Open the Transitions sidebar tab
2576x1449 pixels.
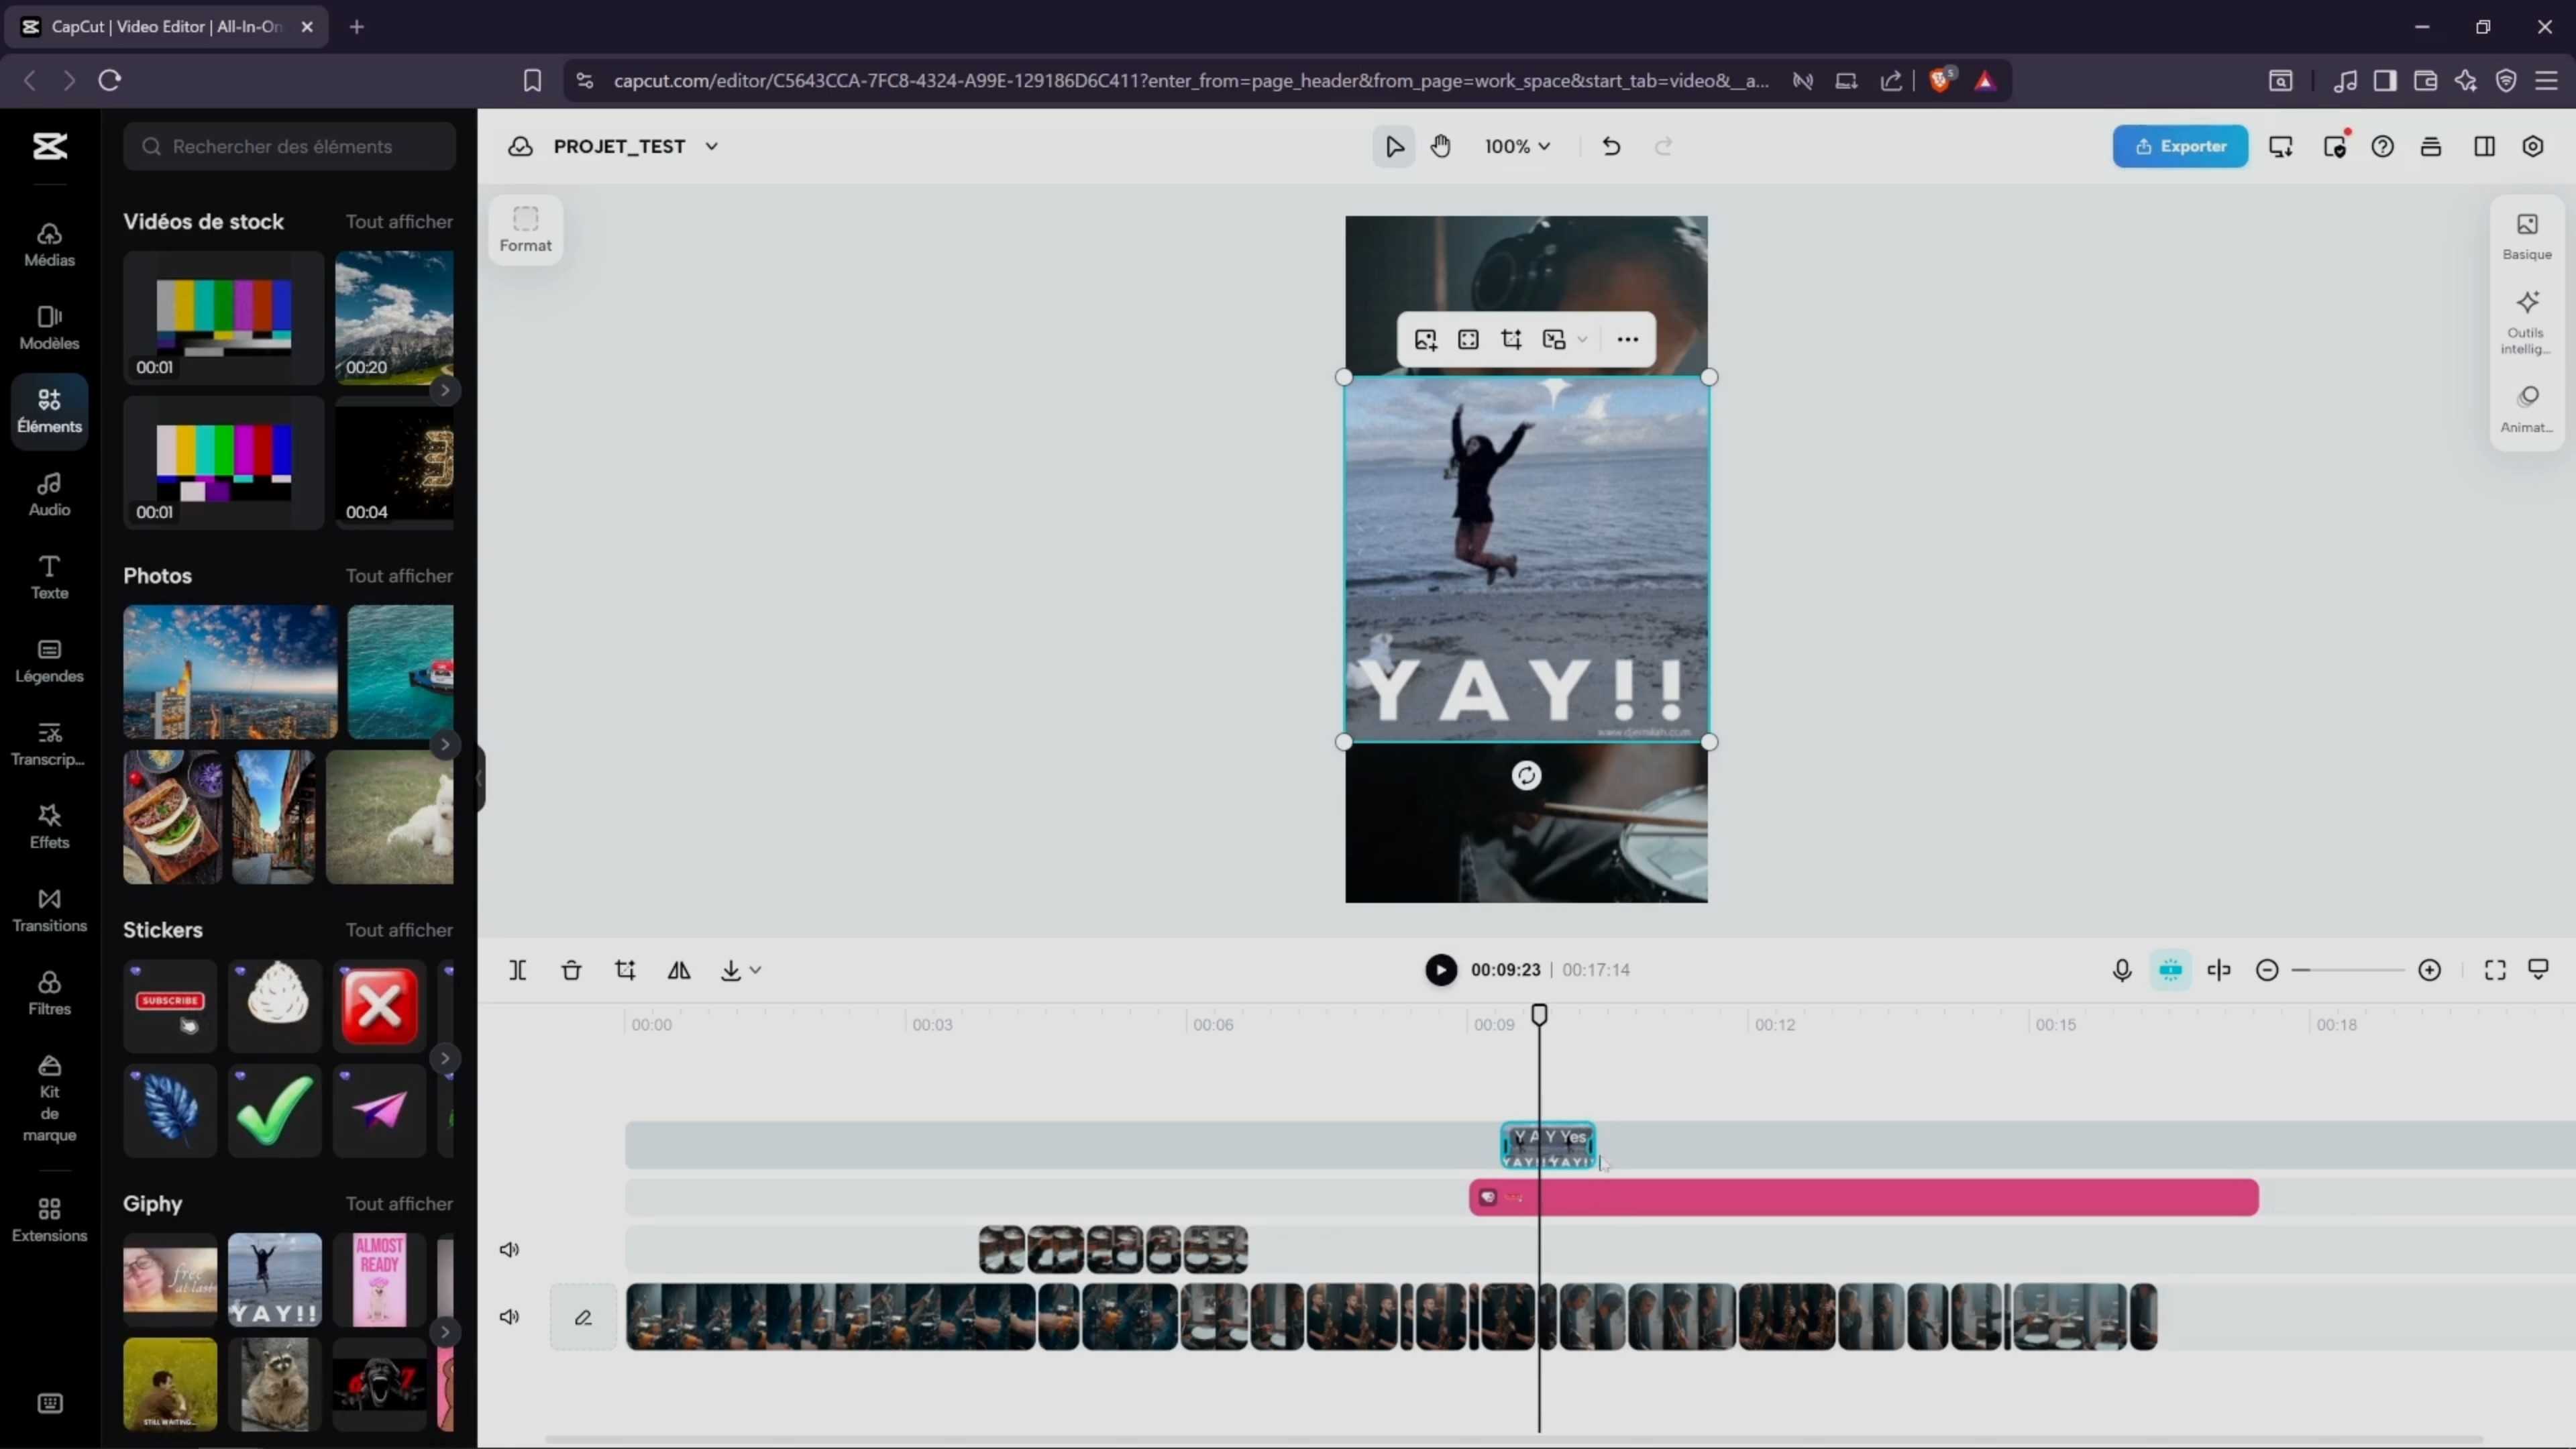pyautogui.click(x=49, y=910)
